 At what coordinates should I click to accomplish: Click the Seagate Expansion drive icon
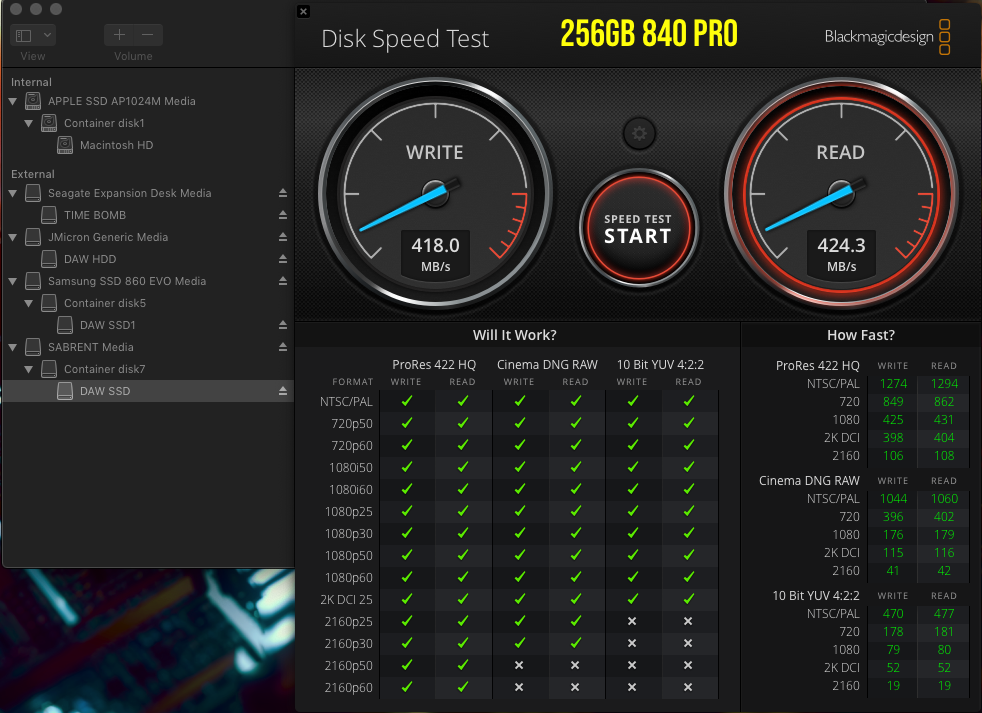click(33, 193)
